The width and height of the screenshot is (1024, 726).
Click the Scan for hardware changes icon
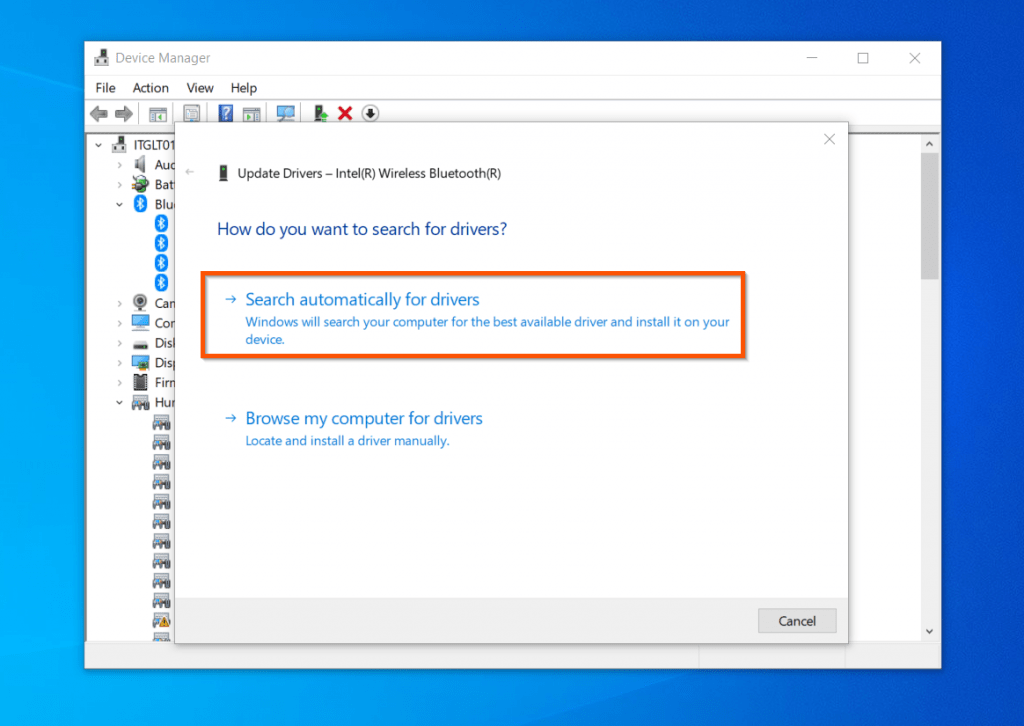285,113
